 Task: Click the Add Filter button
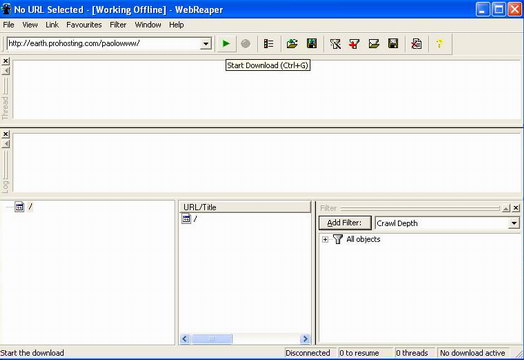345,223
